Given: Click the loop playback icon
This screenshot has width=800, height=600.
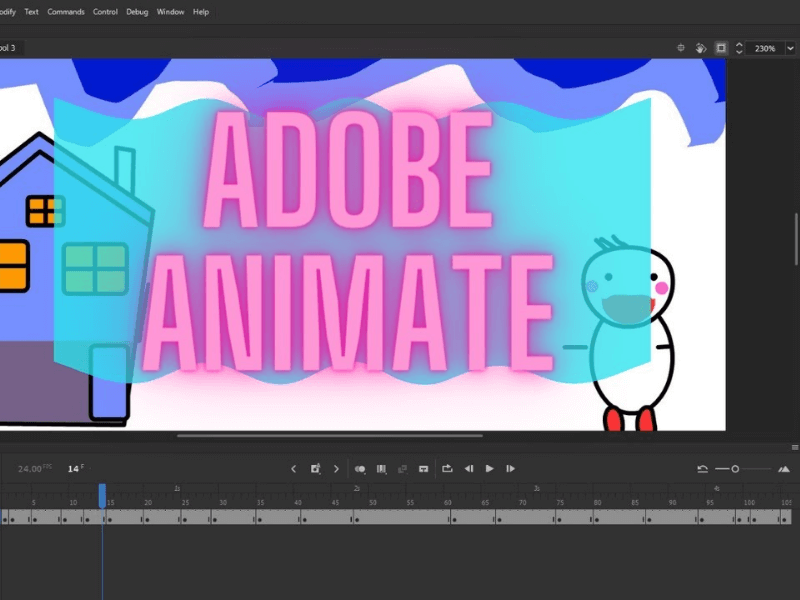Looking at the screenshot, I should (447, 468).
